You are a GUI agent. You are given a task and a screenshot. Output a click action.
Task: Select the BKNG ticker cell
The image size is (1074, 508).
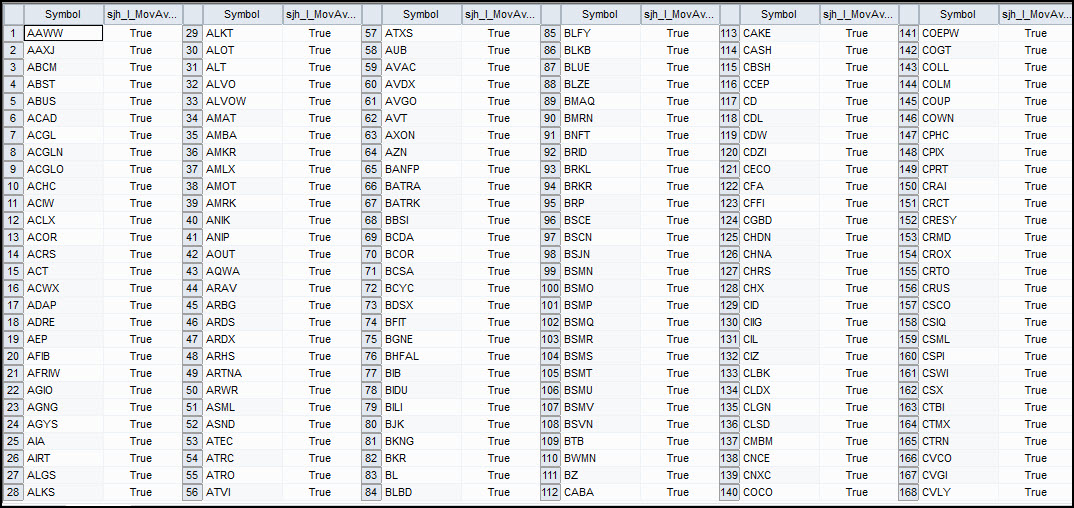click(421, 441)
